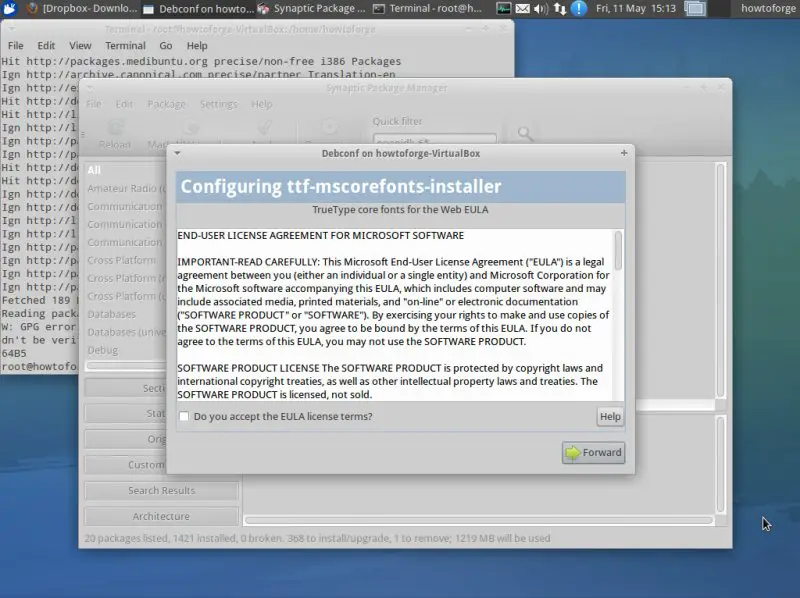The image size is (800, 598).
Task: Open the Help menu in Terminal
Action: [x=196, y=45]
